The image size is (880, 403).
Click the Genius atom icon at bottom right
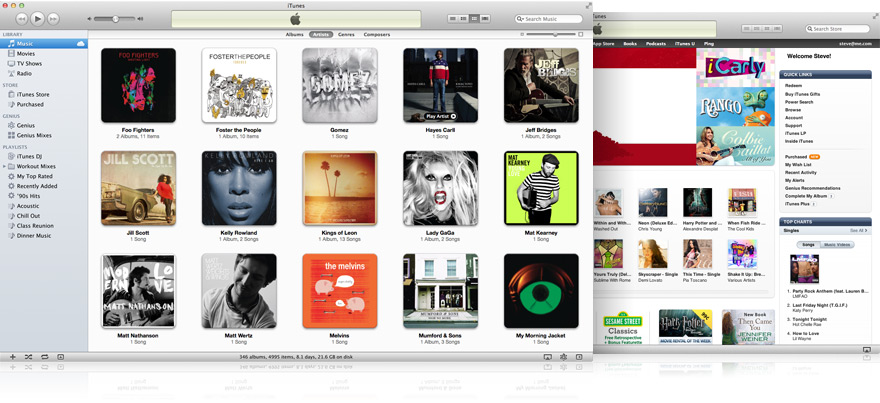pos(564,356)
